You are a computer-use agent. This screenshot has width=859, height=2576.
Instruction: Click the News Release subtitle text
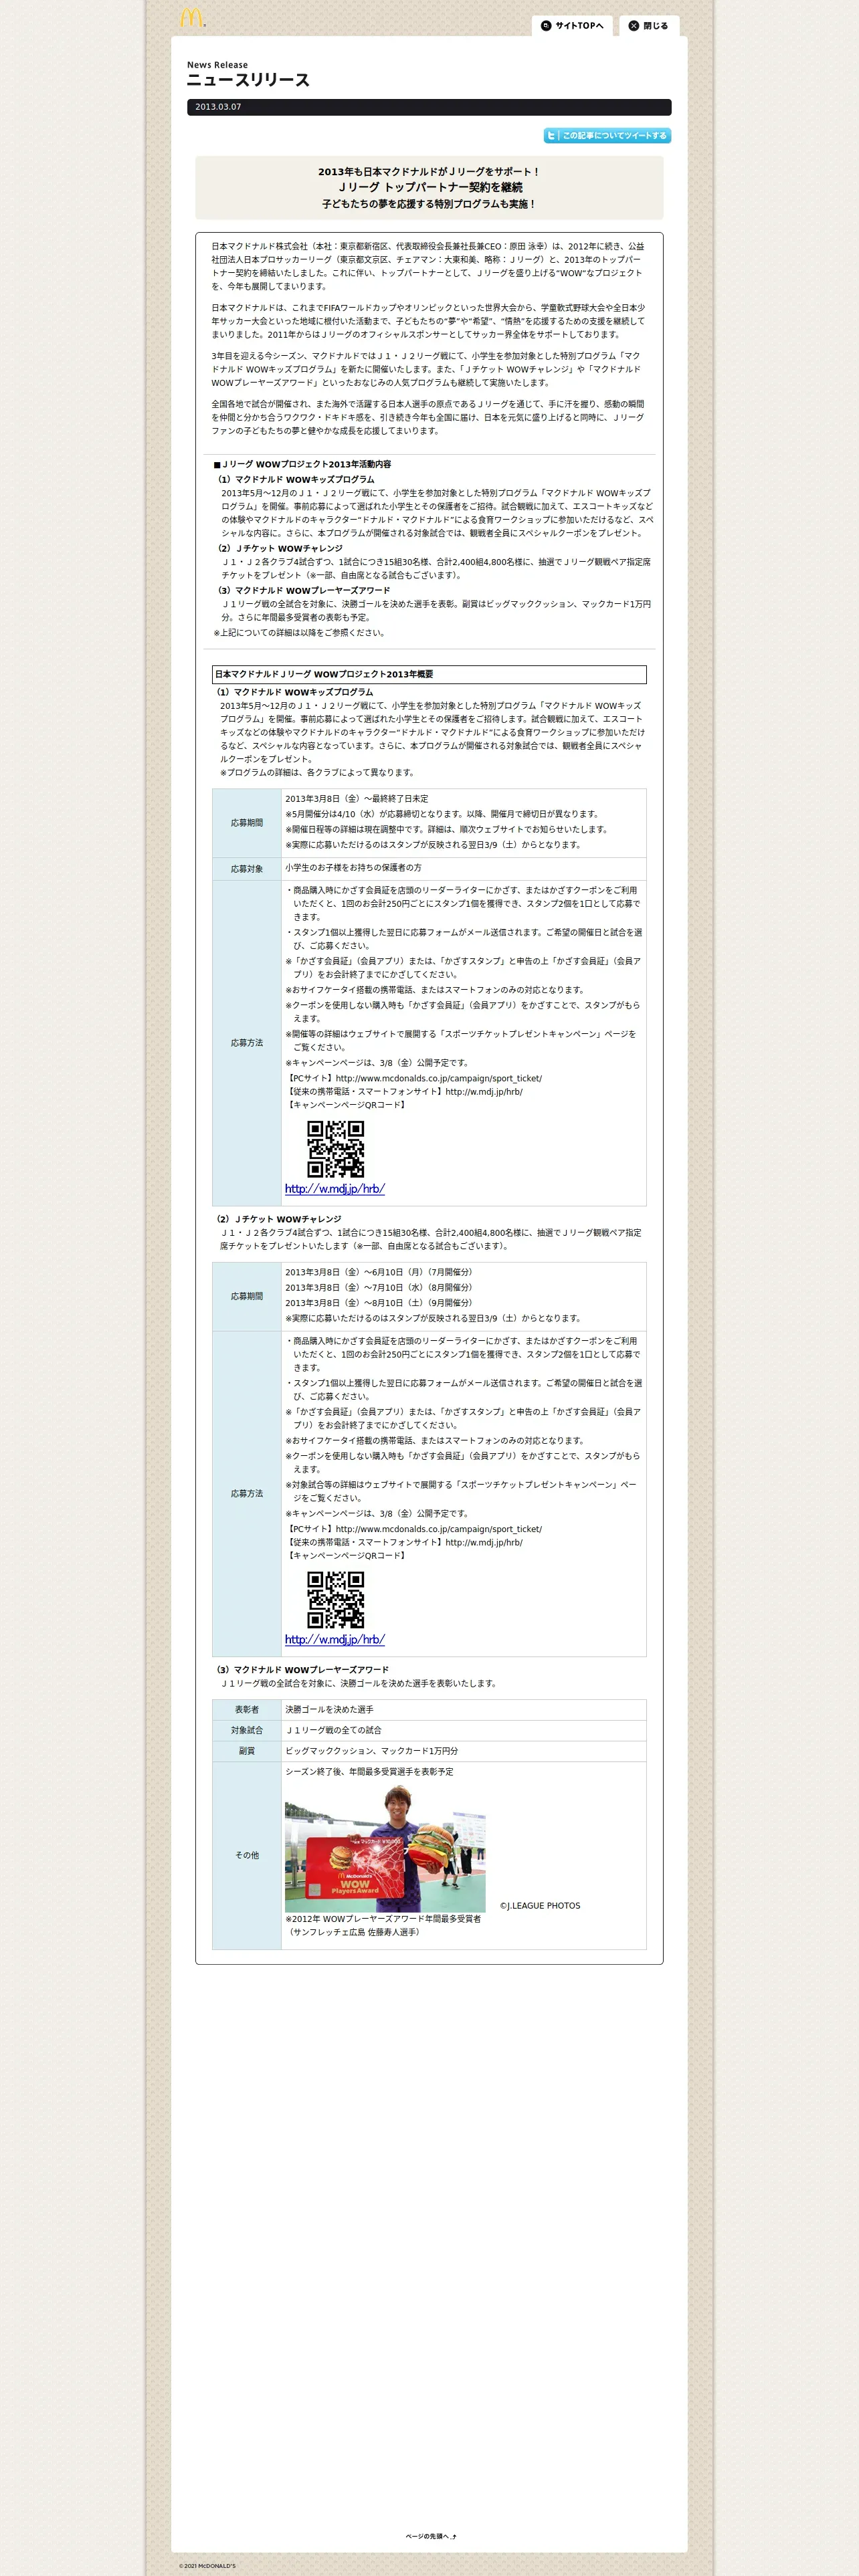tap(217, 64)
